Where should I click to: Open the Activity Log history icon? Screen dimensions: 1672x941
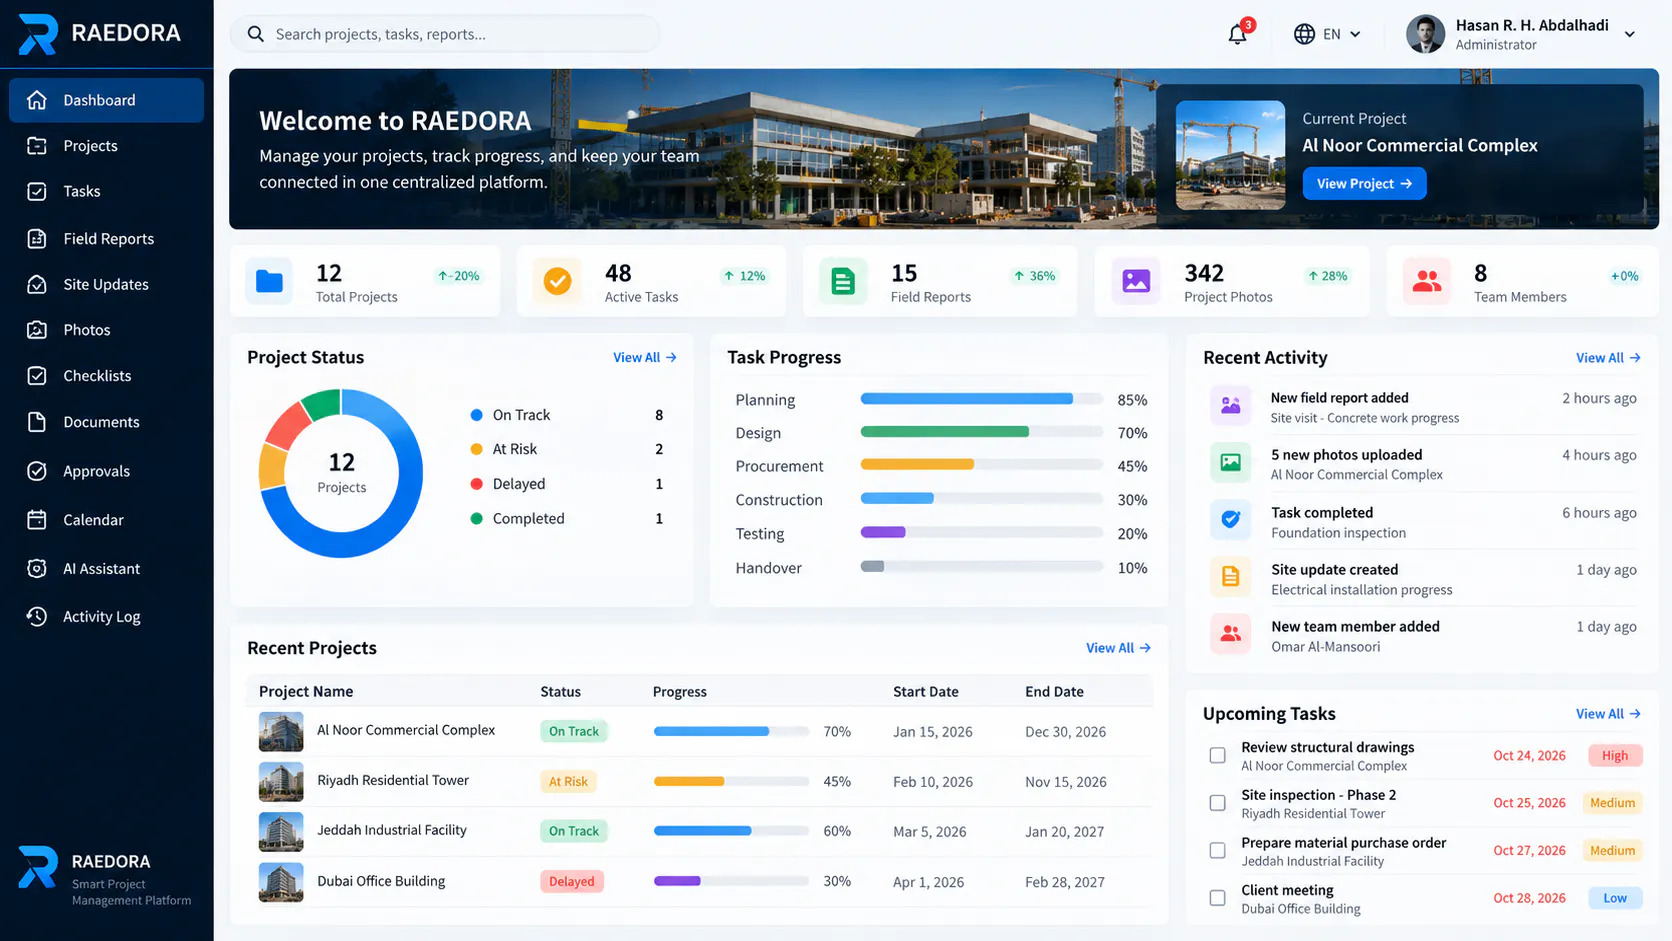coord(37,616)
